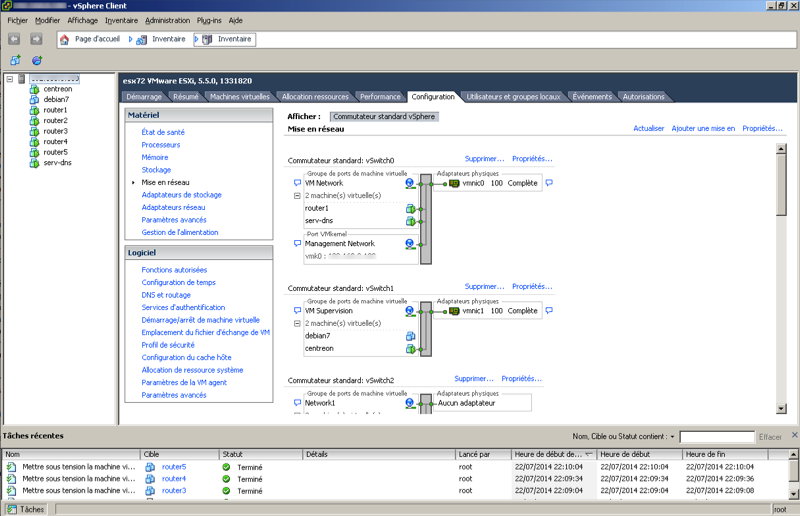Screen dimensions: 800x516
Task: Click the Page d'accueil home icon
Action: tap(65, 40)
